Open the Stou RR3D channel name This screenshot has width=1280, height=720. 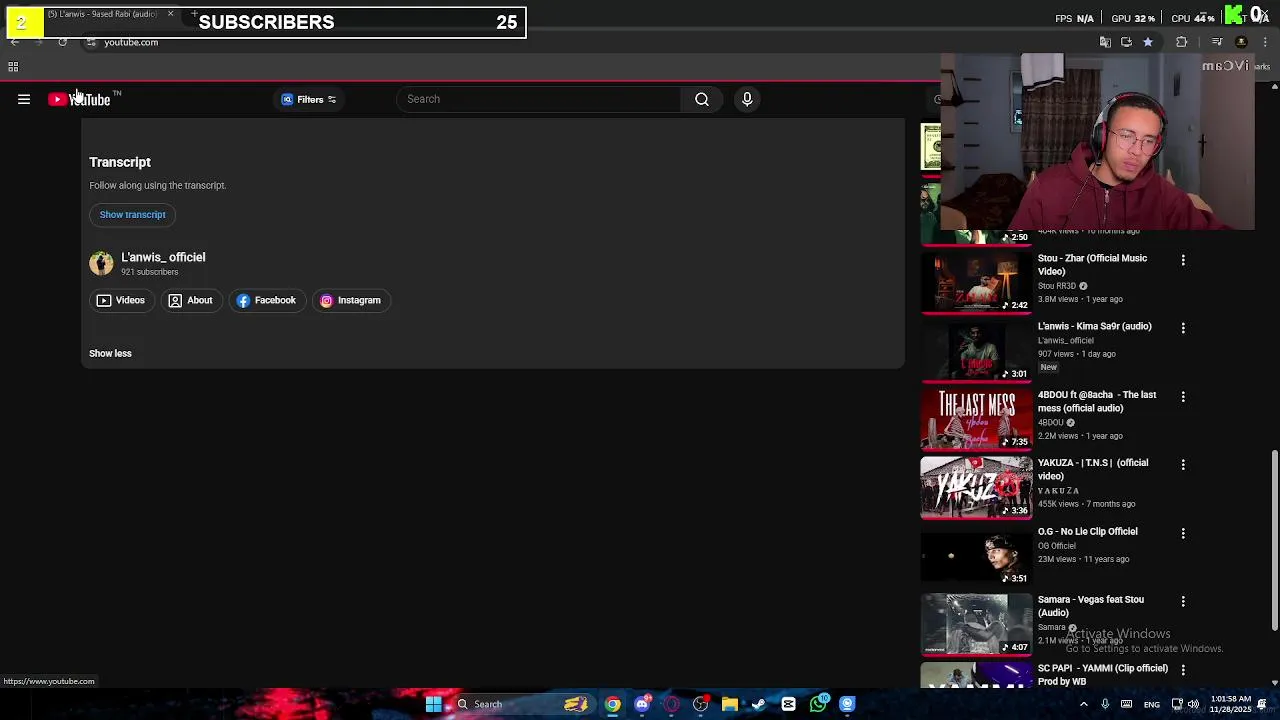click(x=1057, y=286)
